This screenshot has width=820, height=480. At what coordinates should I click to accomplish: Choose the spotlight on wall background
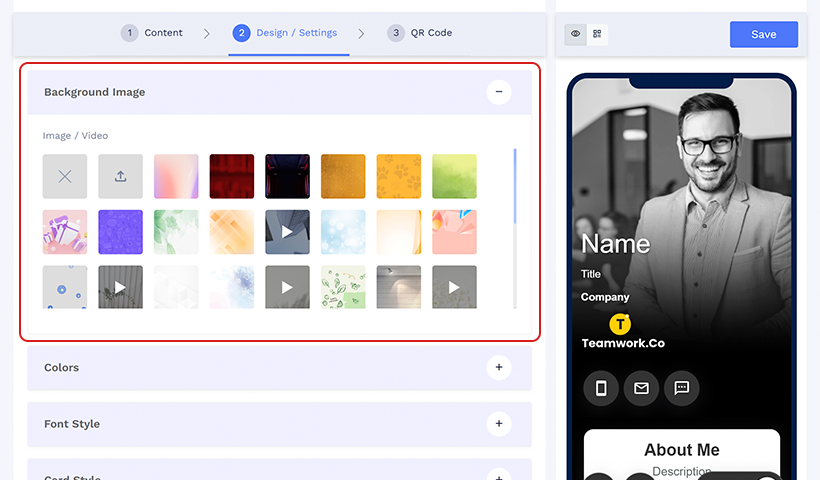(398, 287)
